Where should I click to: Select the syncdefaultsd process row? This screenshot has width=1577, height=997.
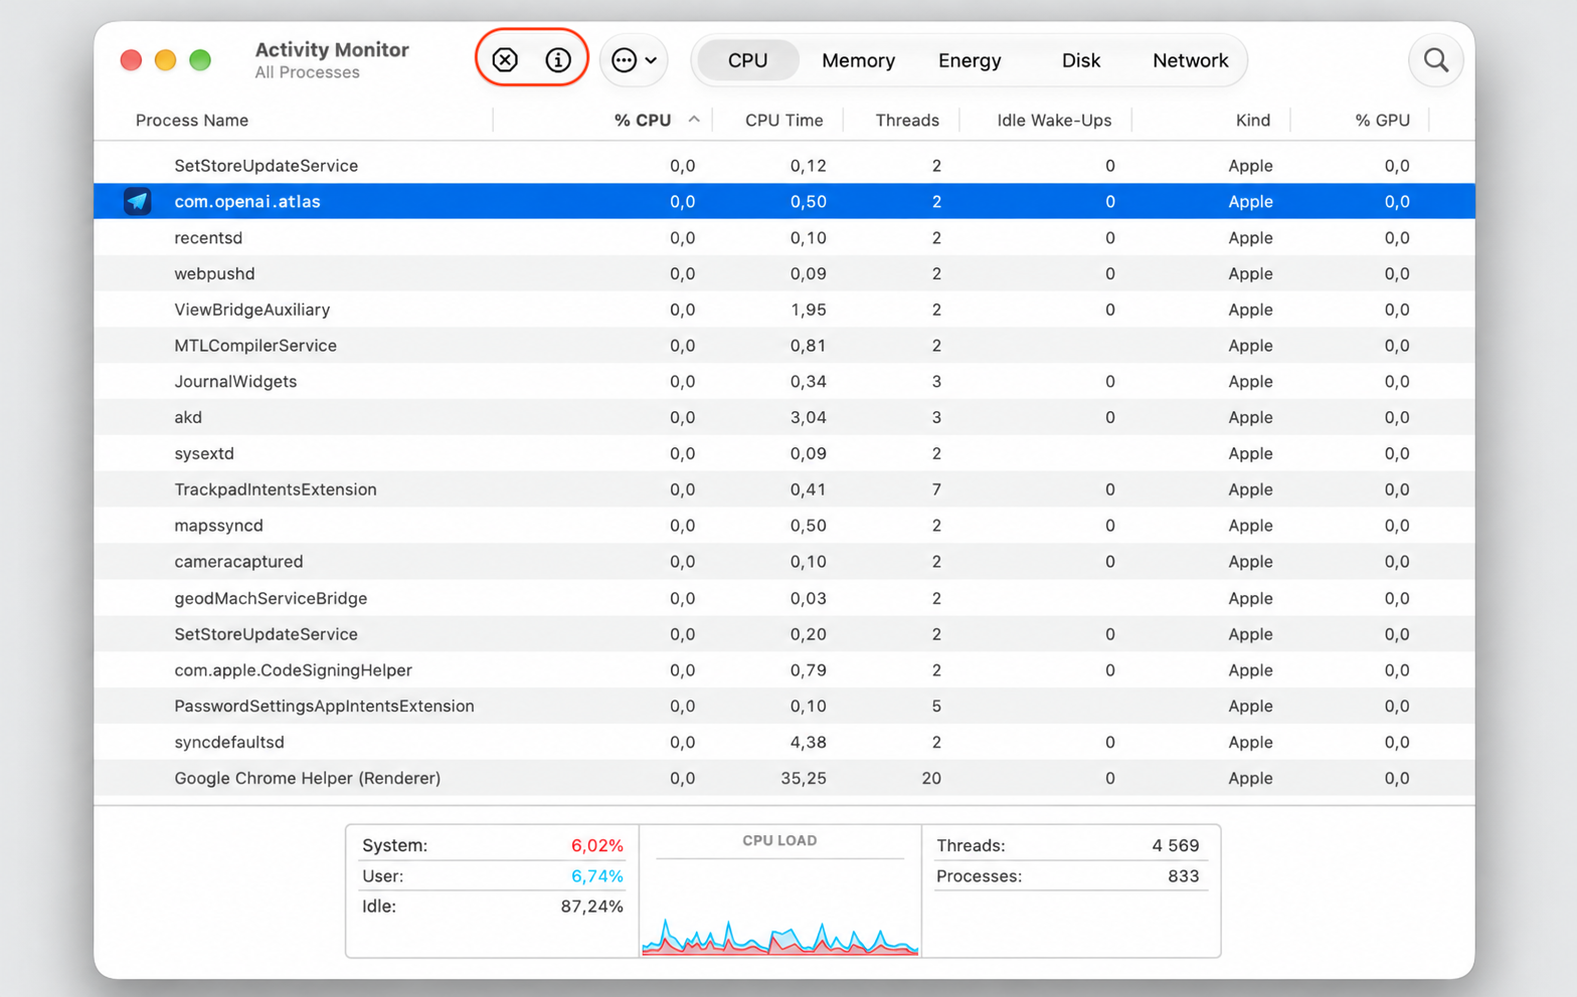(x=784, y=742)
